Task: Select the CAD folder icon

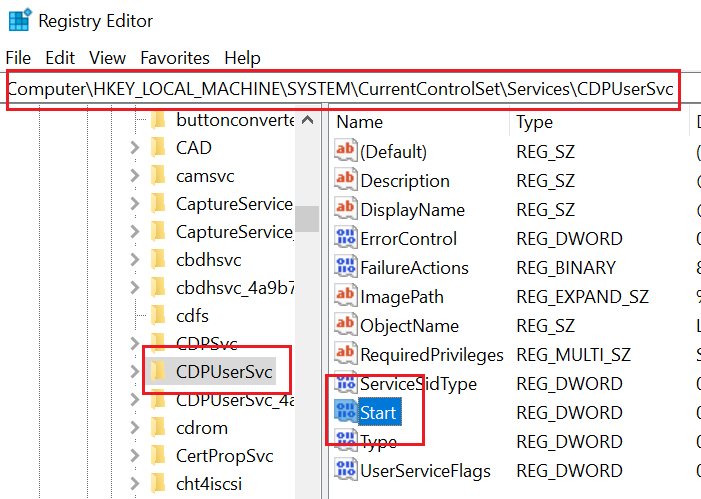Action: click(x=158, y=148)
